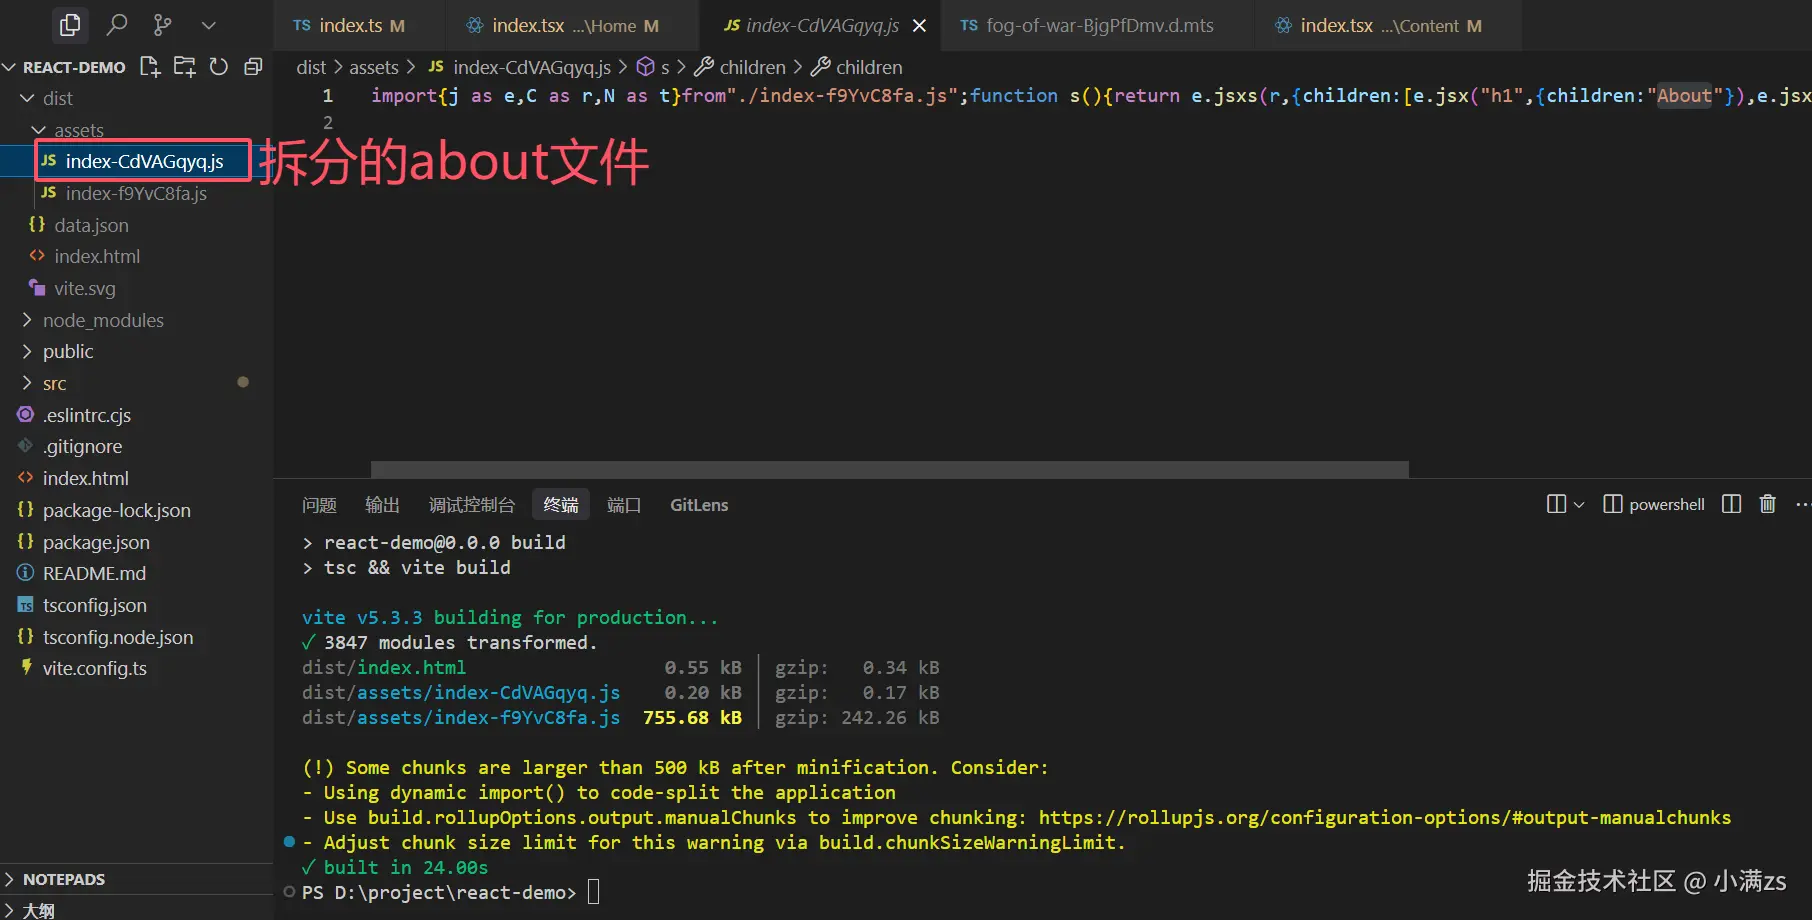Switch to fog-of-war-BjgPfDmv.d.mts tab
The image size is (1812, 920).
click(1098, 26)
